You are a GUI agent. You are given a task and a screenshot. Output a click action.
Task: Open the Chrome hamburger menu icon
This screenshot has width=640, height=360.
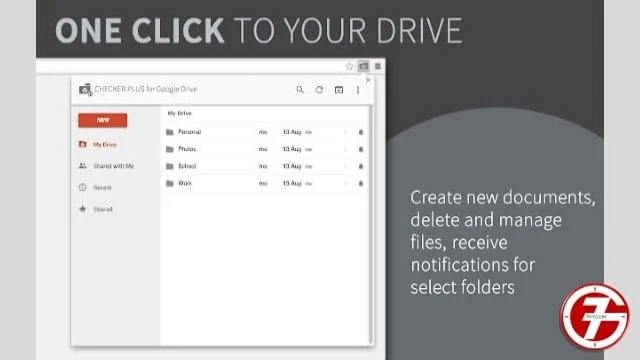point(378,66)
